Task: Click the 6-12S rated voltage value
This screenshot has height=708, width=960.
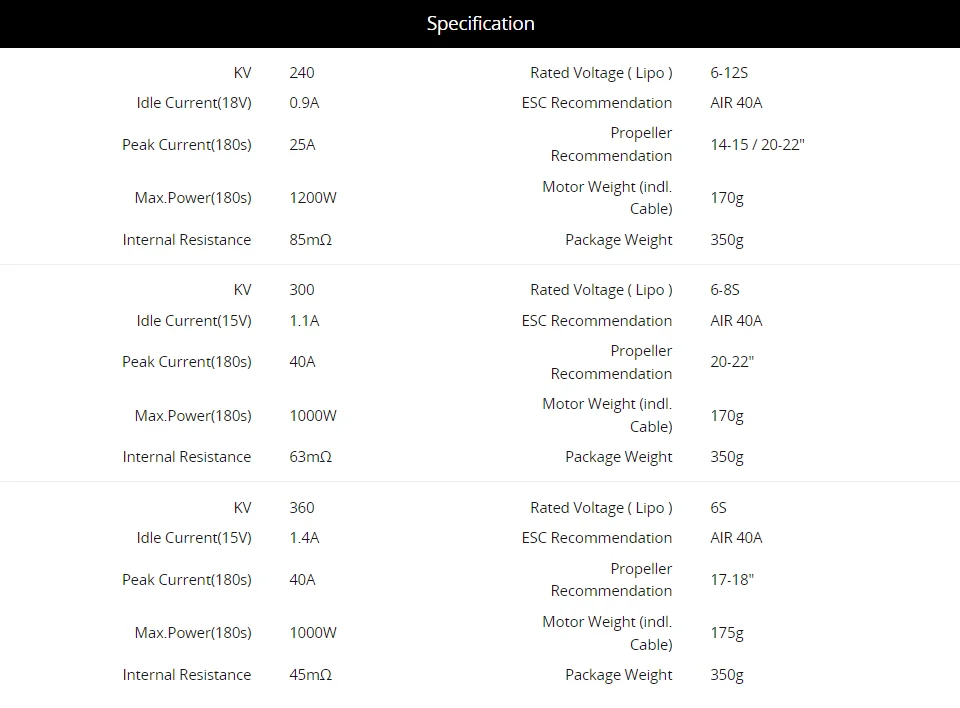Action: pyautogui.click(x=728, y=73)
